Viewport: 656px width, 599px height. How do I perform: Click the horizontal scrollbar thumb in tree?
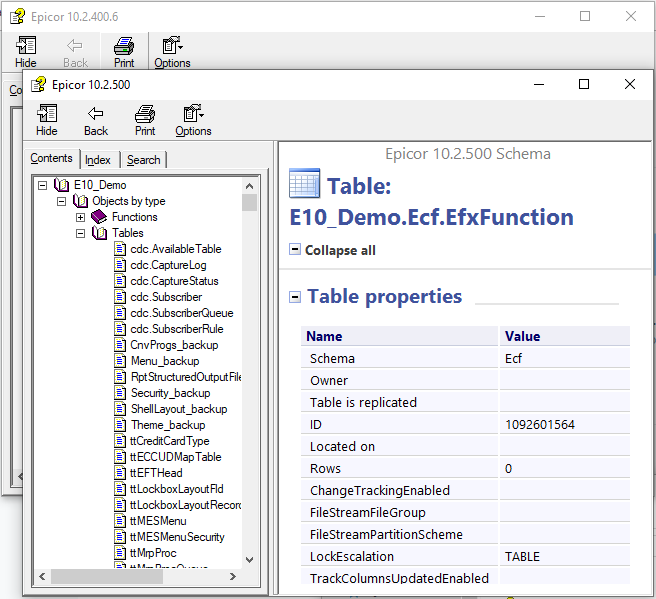pyautogui.click(x=107, y=576)
